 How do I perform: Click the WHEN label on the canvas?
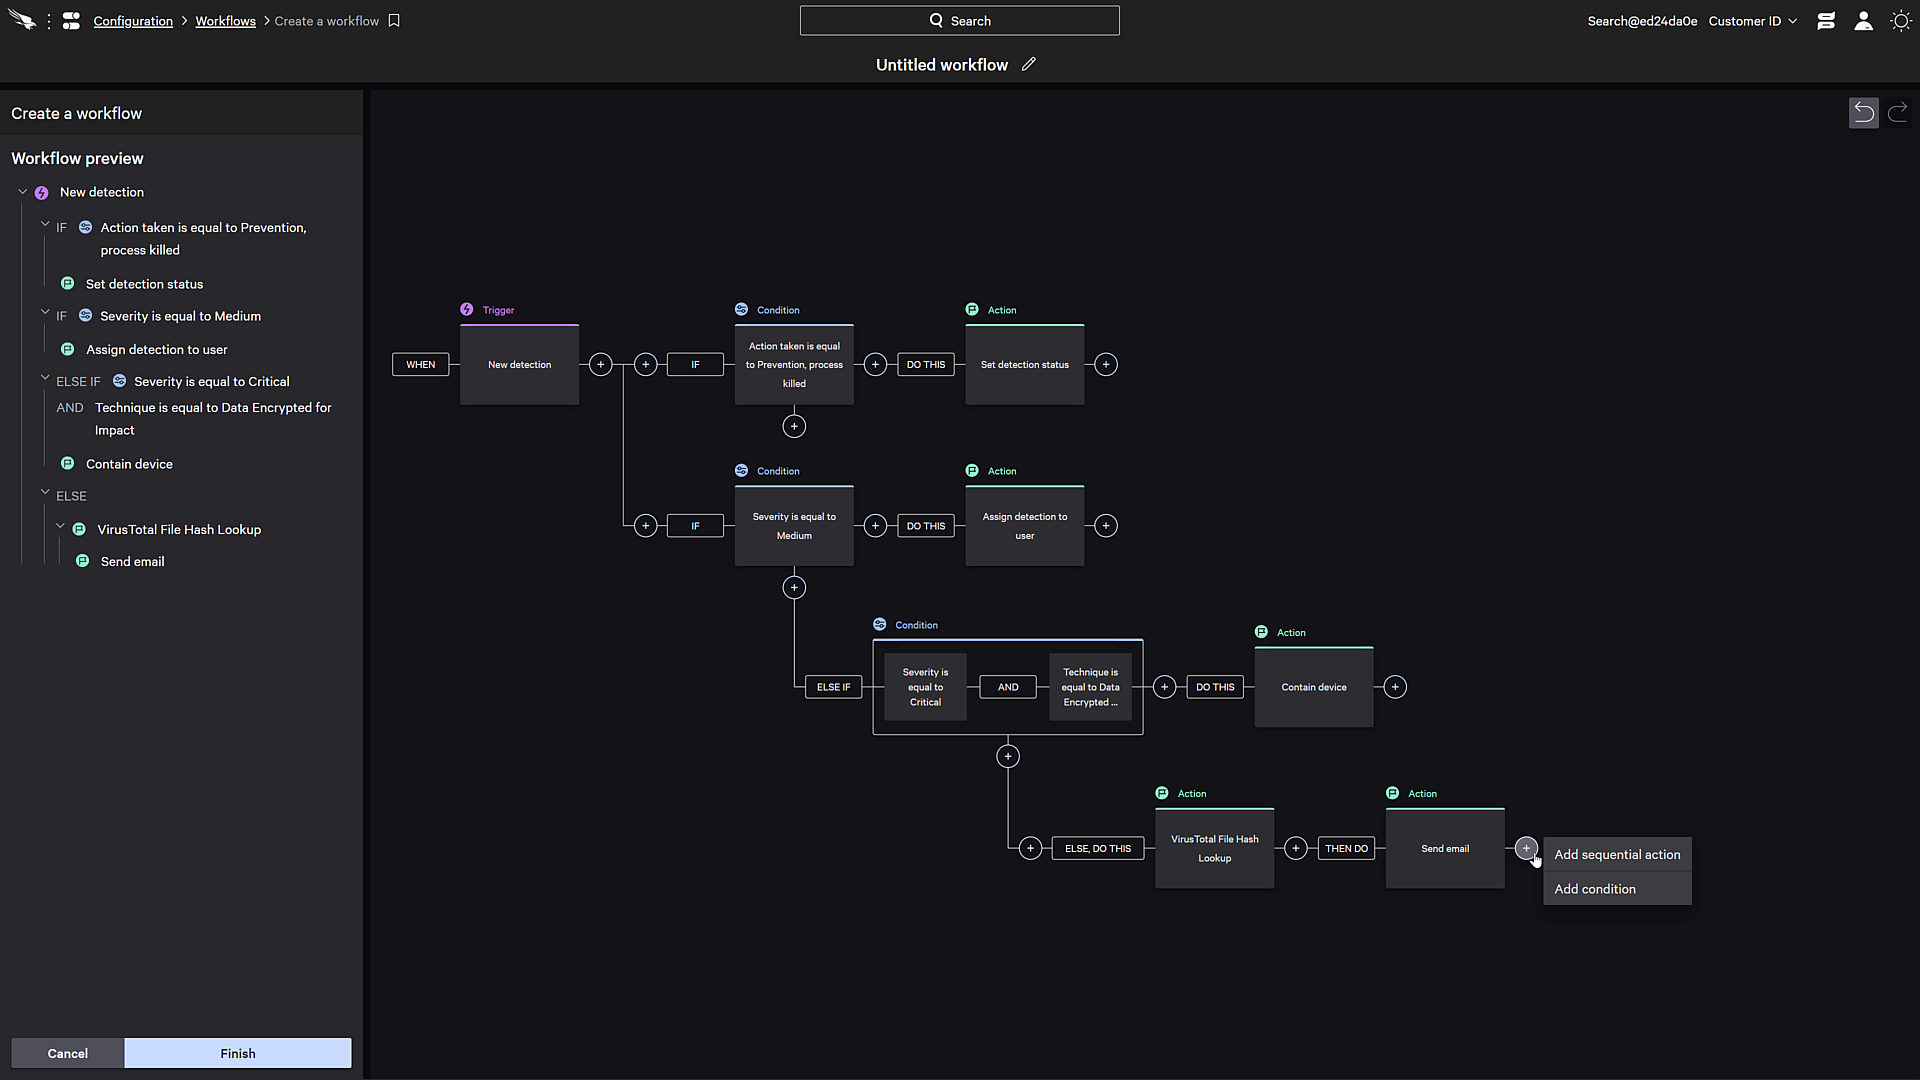420,365
